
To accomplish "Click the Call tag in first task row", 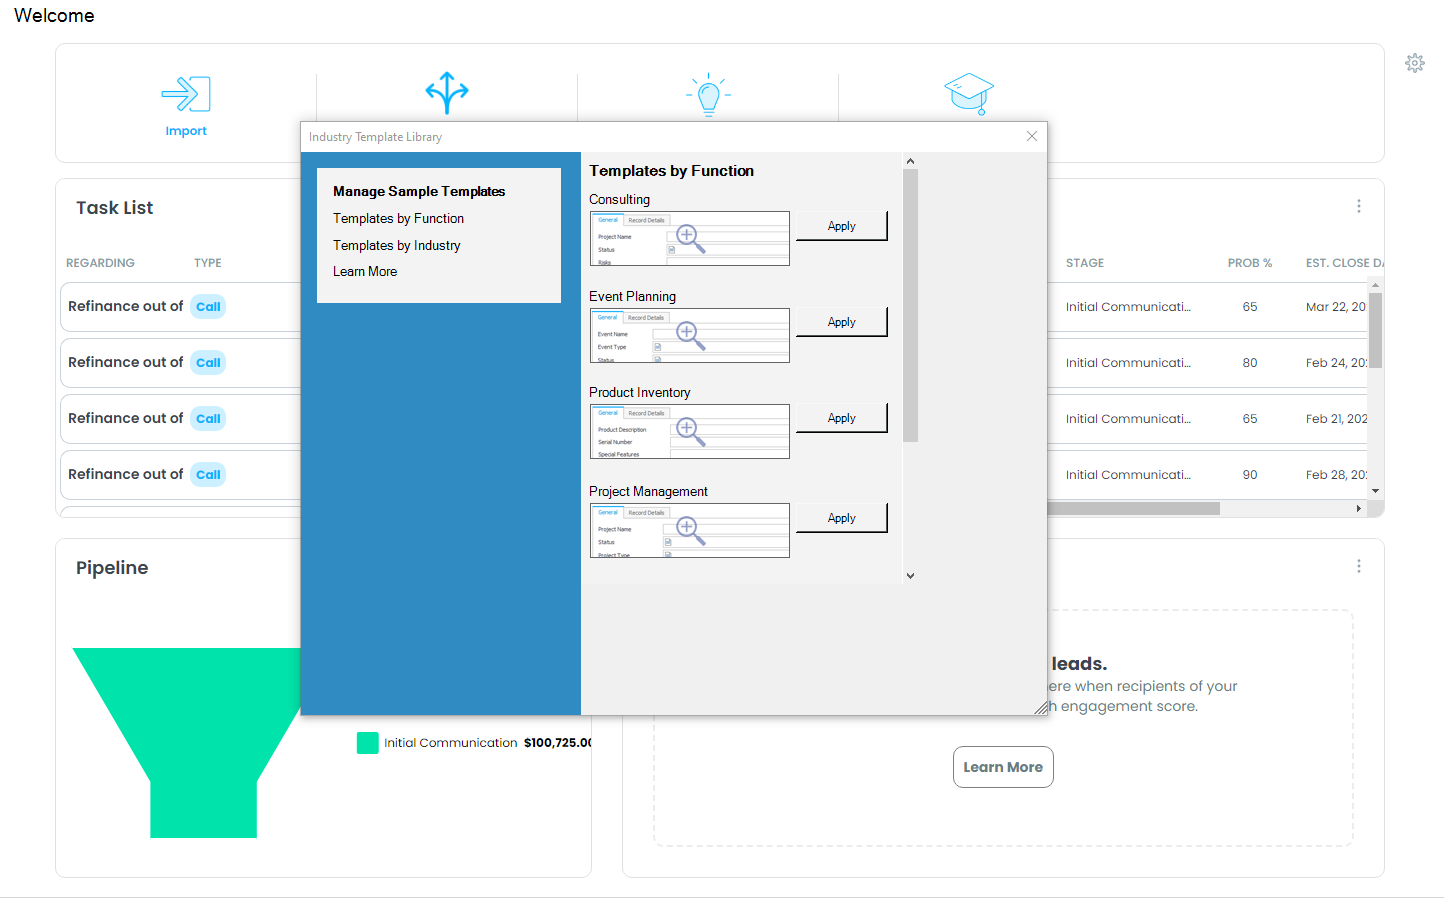I will (208, 307).
